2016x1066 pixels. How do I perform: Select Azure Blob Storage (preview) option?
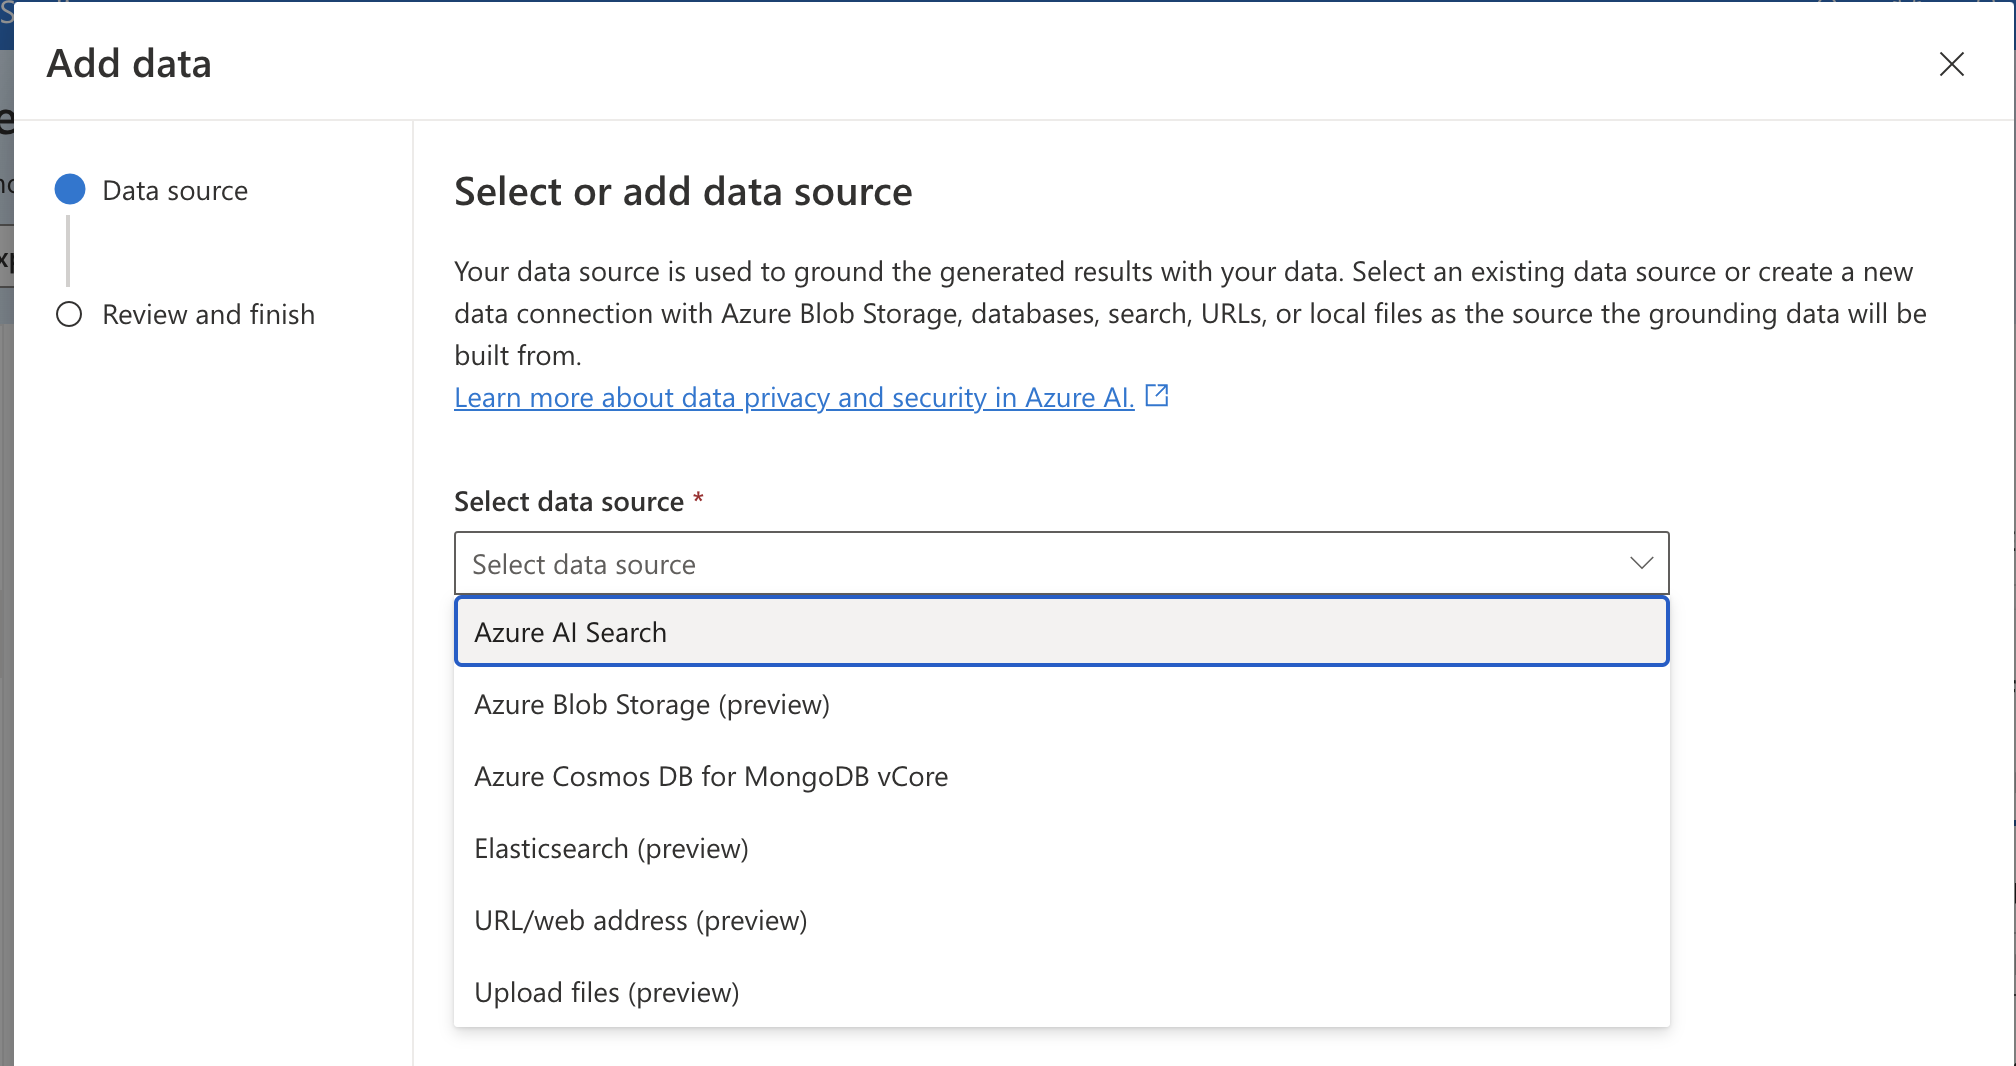click(652, 705)
